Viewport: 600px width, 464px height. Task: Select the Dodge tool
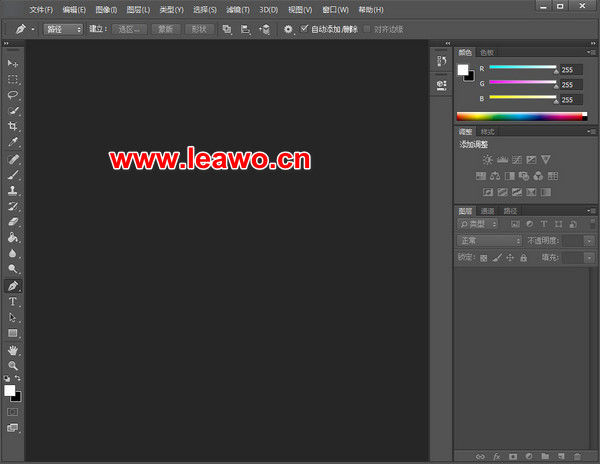[x=13, y=269]
